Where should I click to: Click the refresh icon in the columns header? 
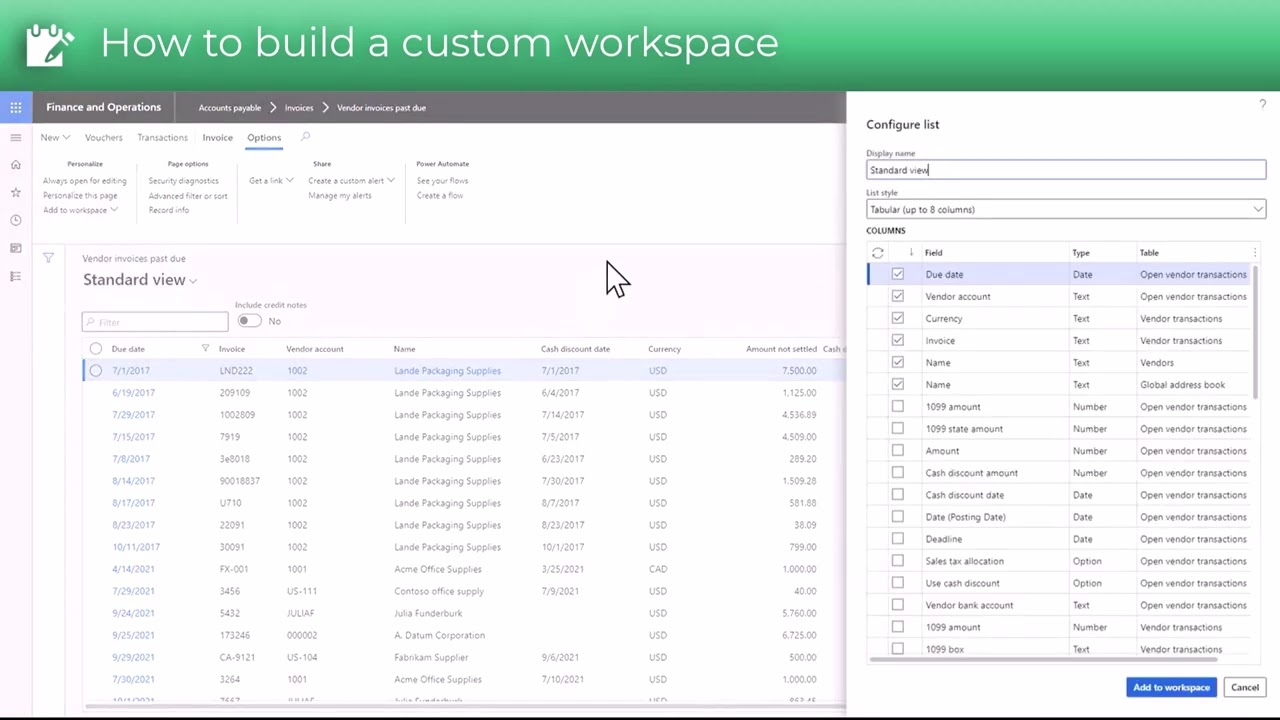(878, 253)
